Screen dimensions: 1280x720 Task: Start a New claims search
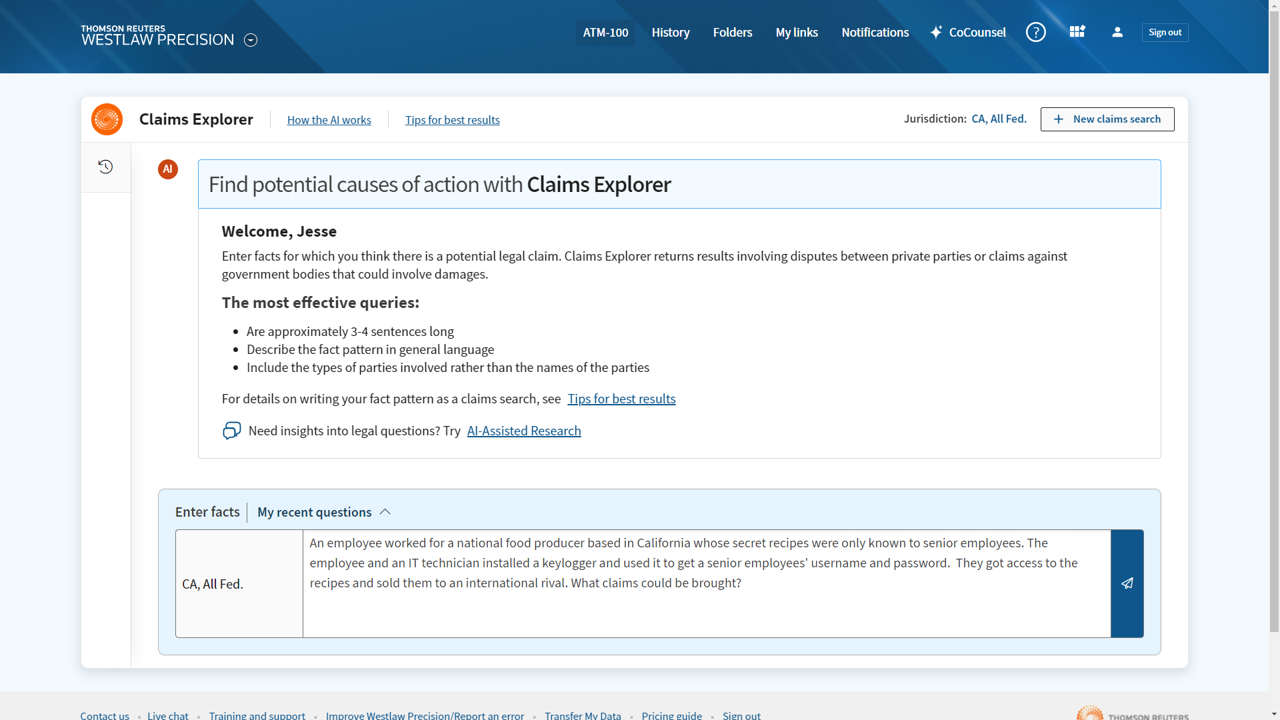coord(1107,119)
